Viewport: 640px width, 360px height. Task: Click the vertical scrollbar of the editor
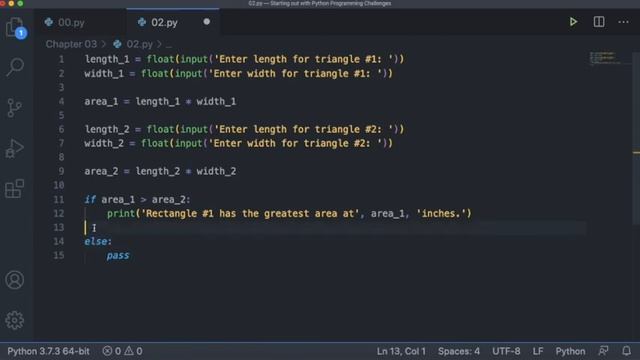click(636, 139)
